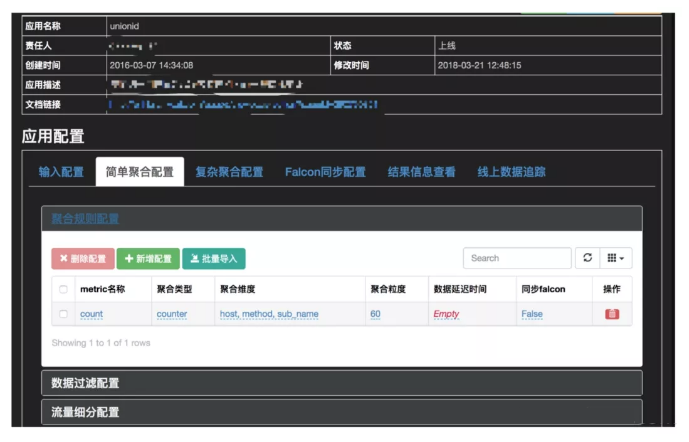Toggle the select-all checkbox in table header
Screen dimensions: 689x442
click(x=64, y=289)
